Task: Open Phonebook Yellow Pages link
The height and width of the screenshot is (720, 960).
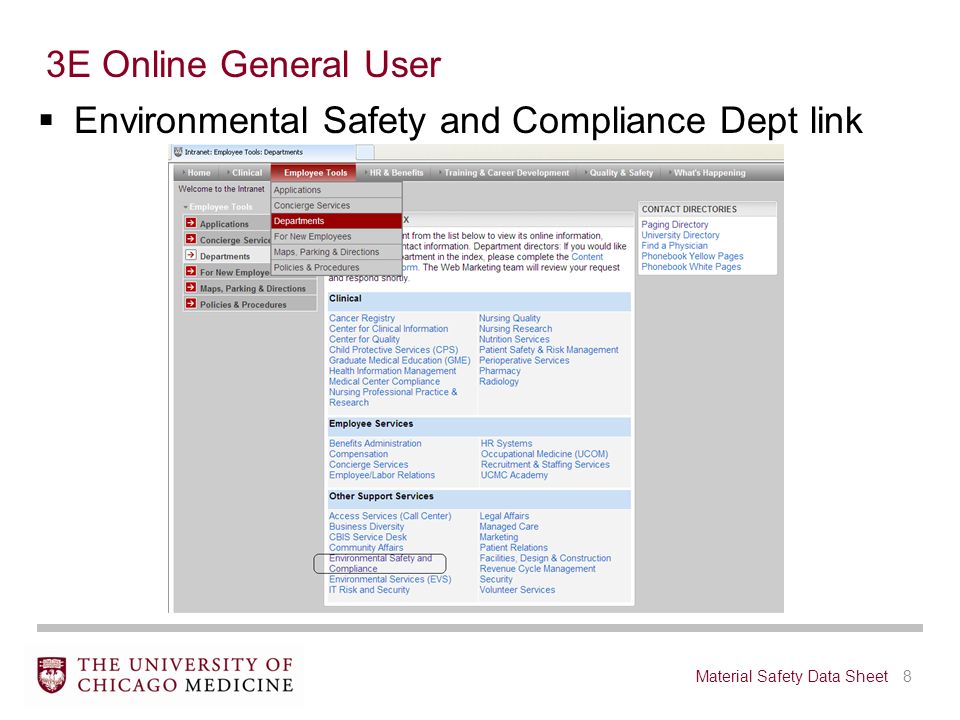Action: click(x=692, y=256)
